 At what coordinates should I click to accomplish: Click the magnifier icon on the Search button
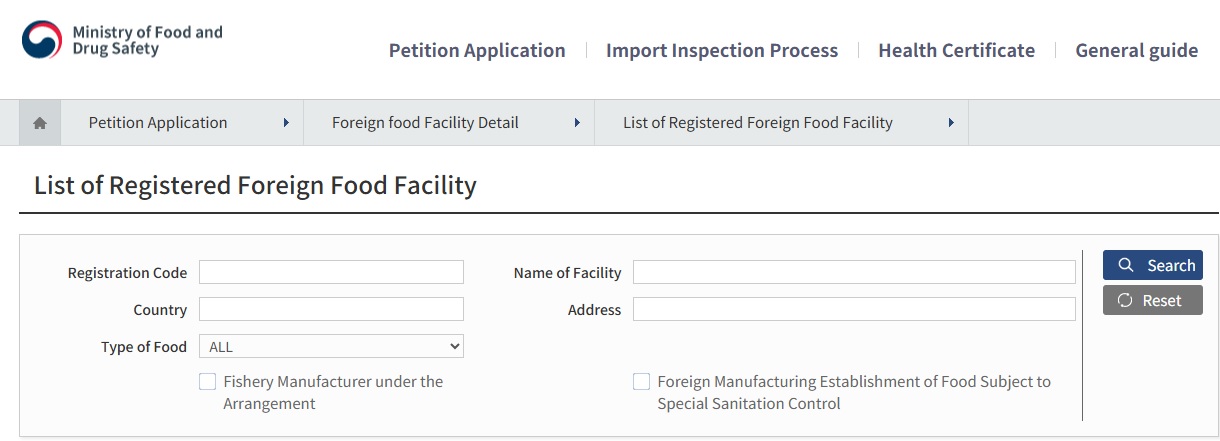click(x=1126, y=265)
